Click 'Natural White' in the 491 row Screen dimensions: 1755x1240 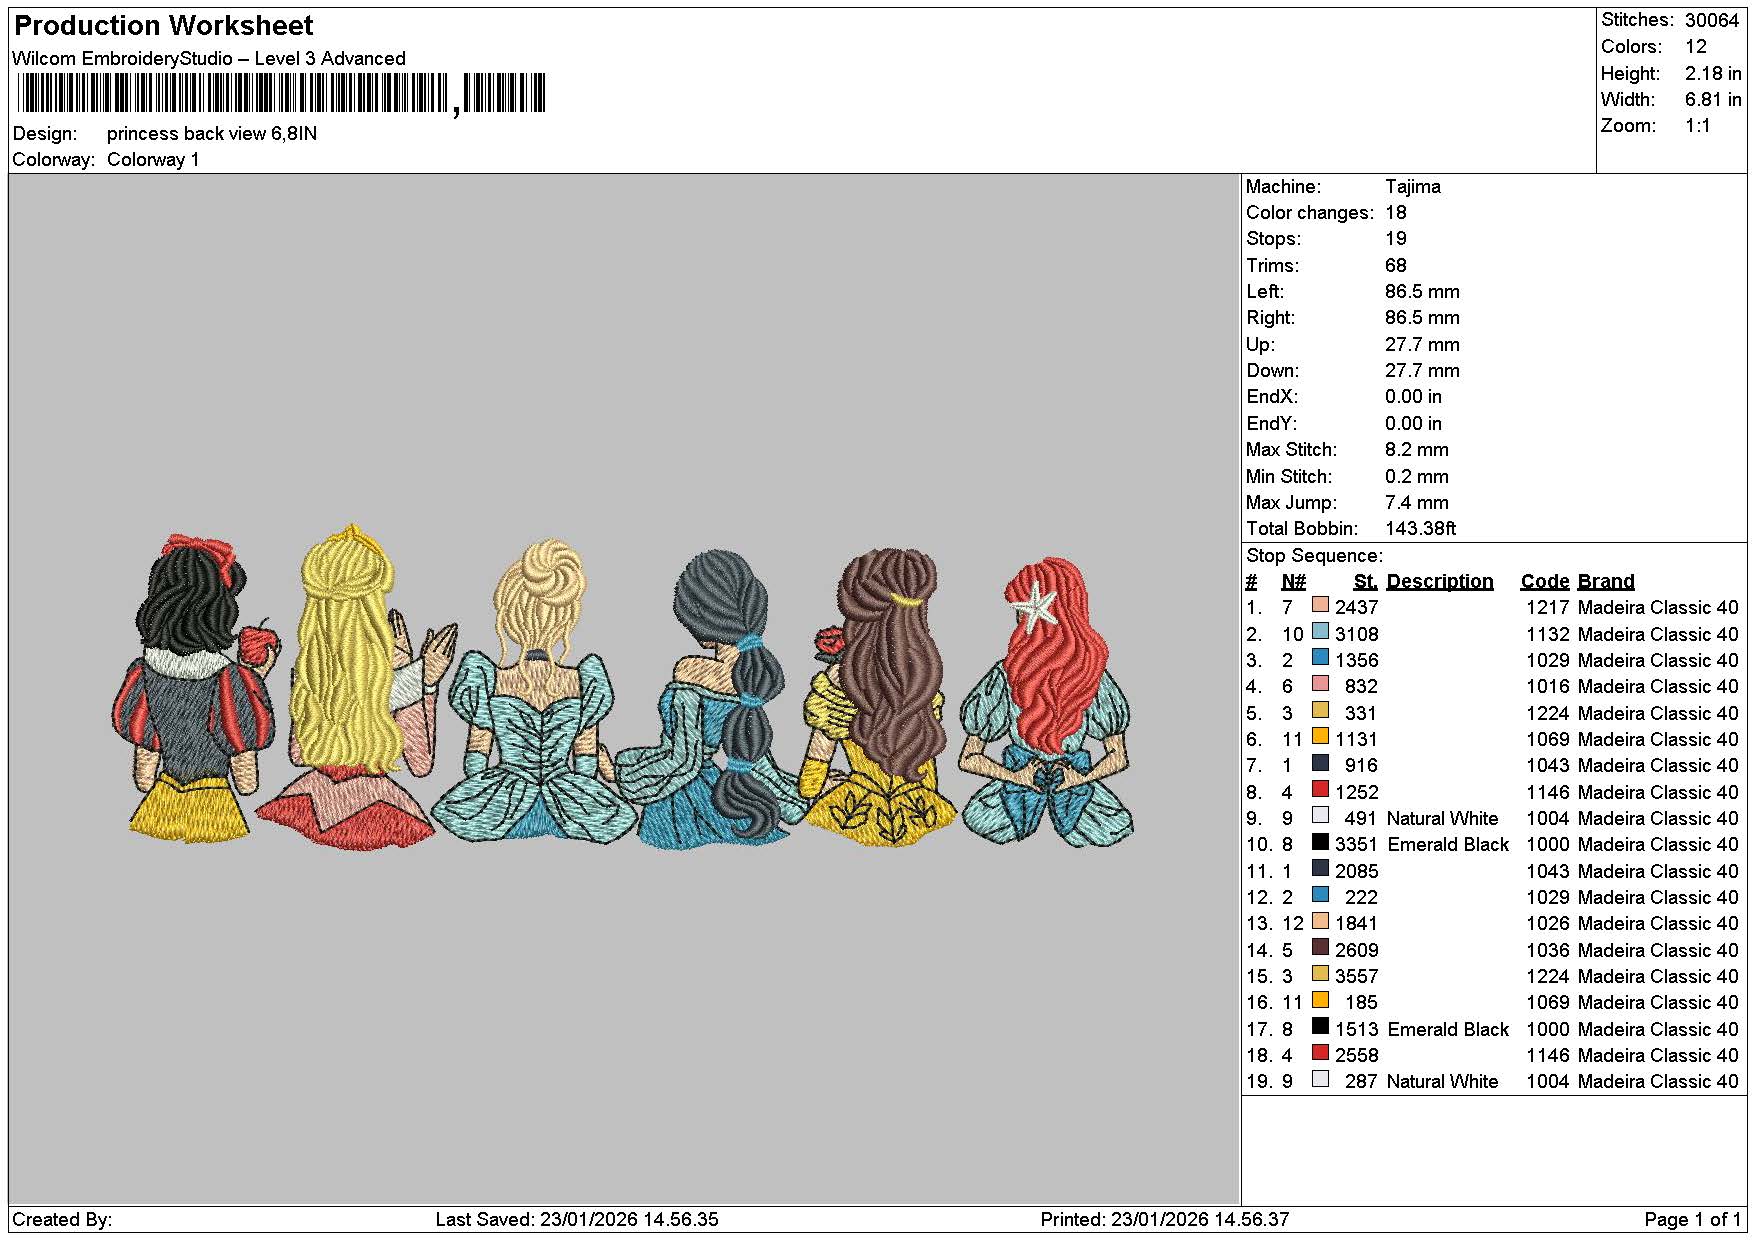(x=1442, y=818)
